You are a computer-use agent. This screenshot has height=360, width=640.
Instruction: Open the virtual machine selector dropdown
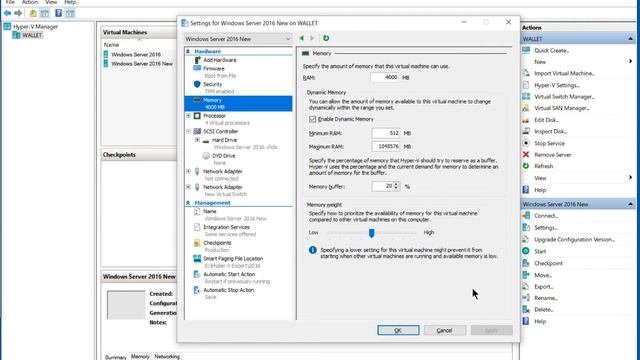tap(238, 39)
